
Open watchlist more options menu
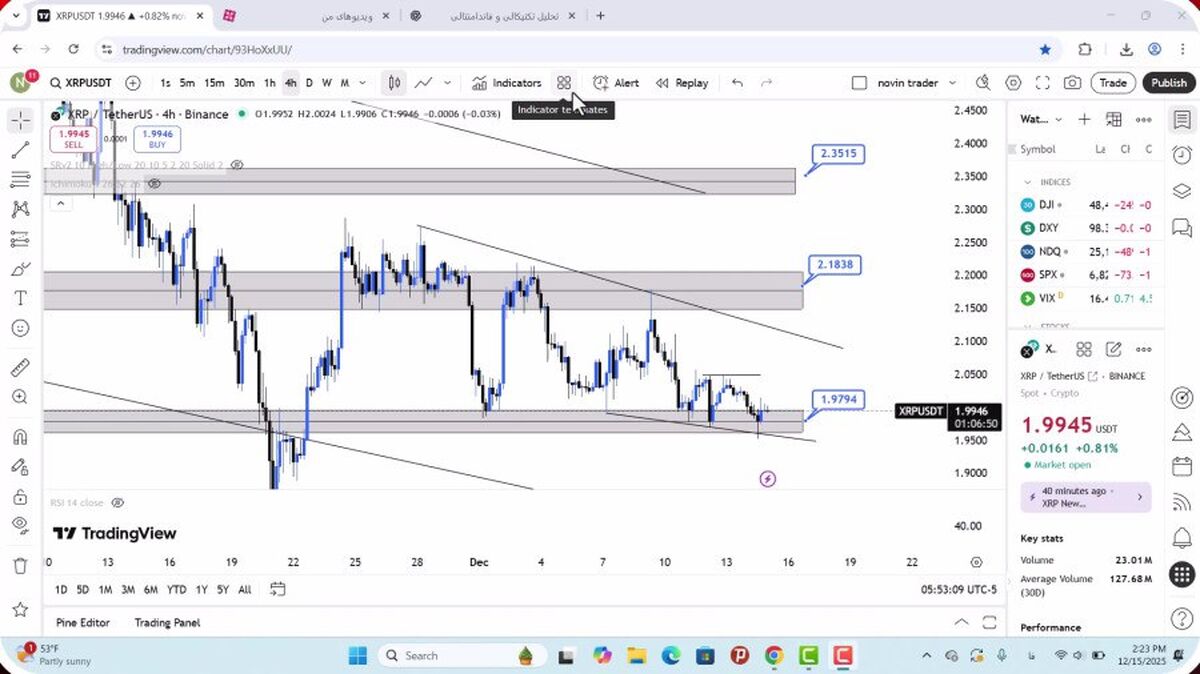[x=1143, y=119]
